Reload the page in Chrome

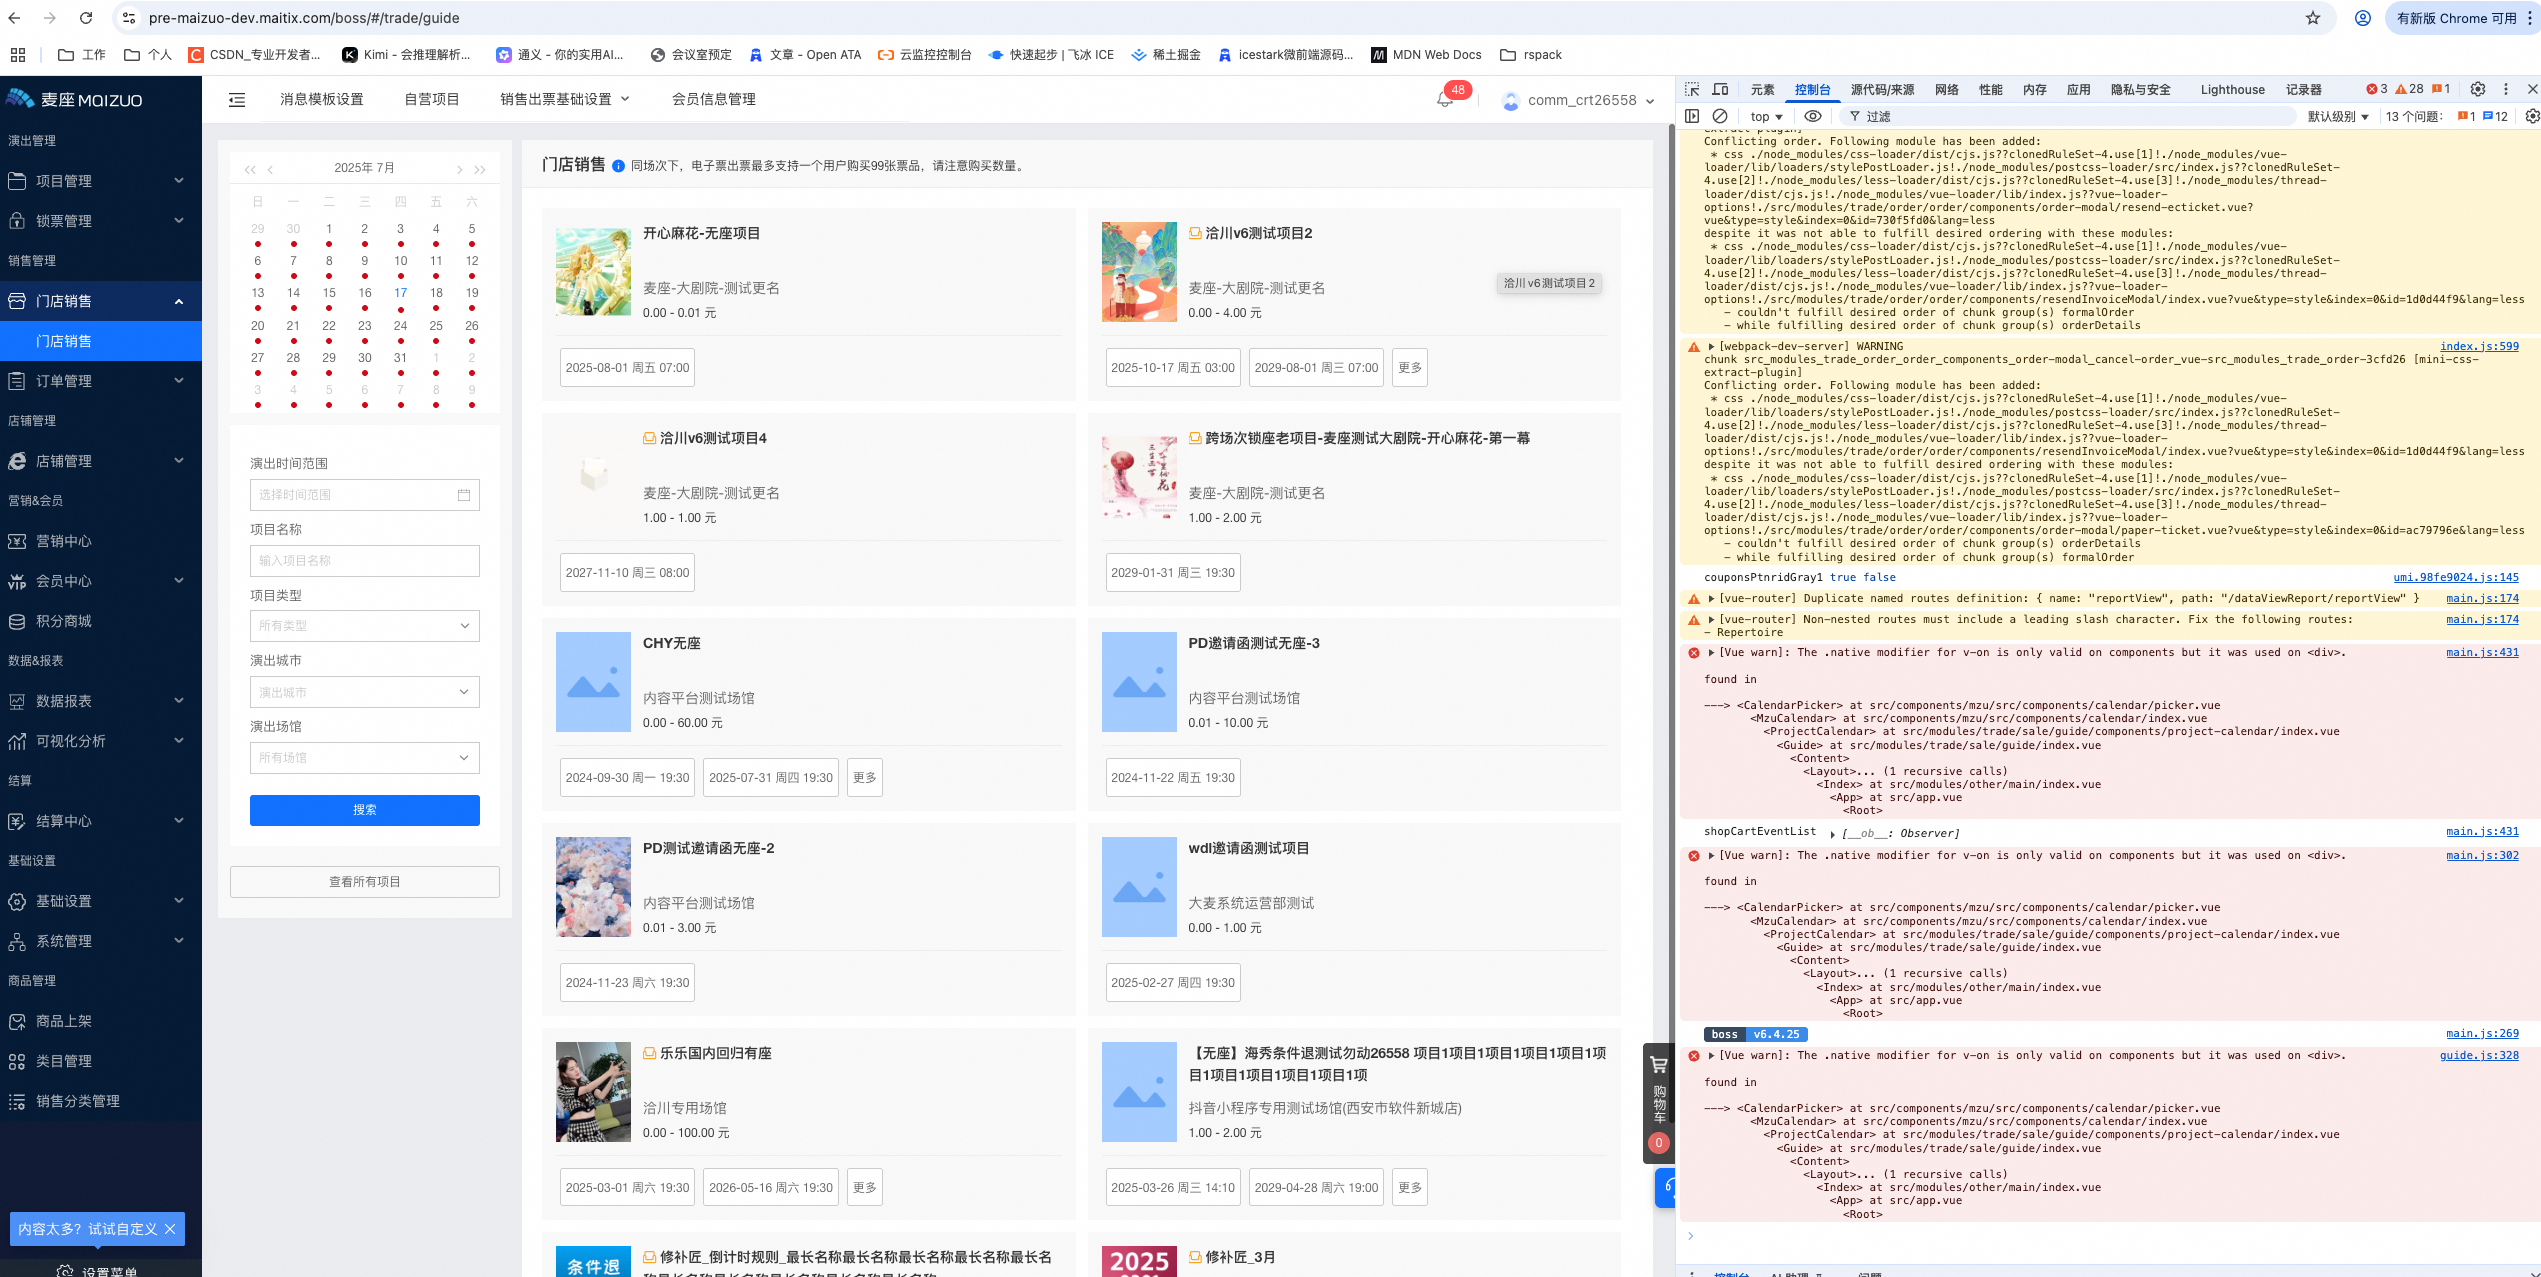click(x=86, y=18)
